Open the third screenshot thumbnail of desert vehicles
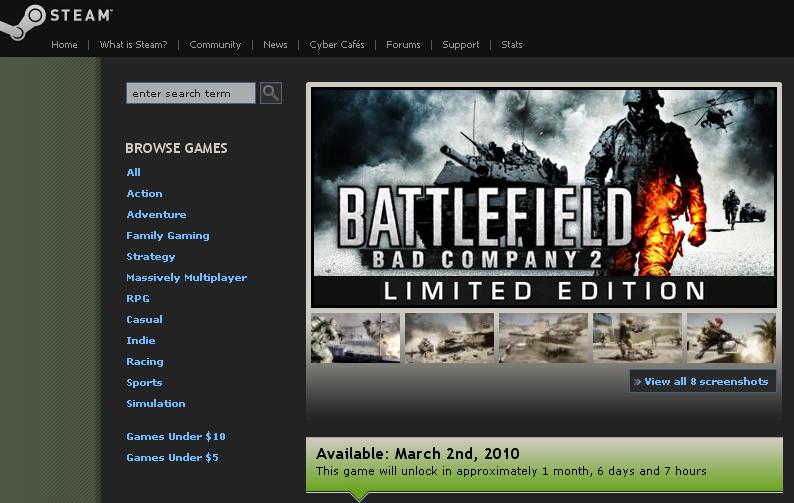This screenshot has width=794, height=503. pyautogui.click(x=543, y=338)
